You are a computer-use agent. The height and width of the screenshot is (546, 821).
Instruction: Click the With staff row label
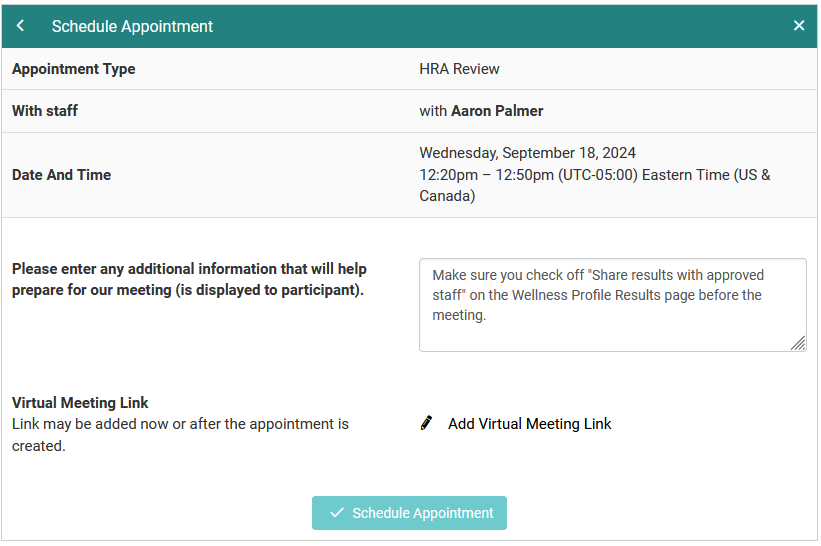pos(45,111)
